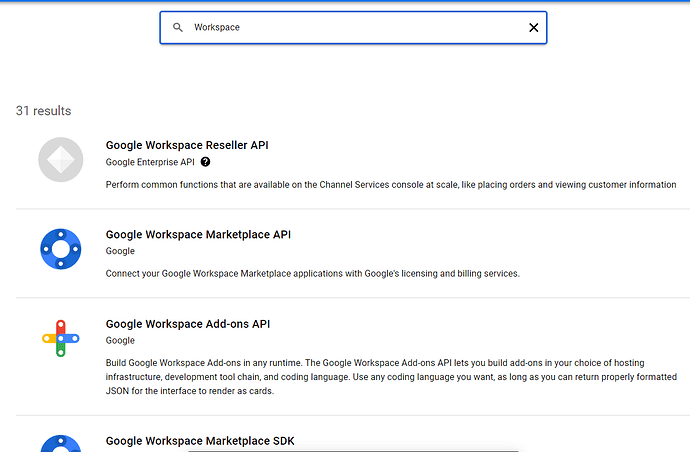Screen dimensions: 690x452
Task: Click the colorful Google Workspace Add-ons API icon
Action: (61, 339)
